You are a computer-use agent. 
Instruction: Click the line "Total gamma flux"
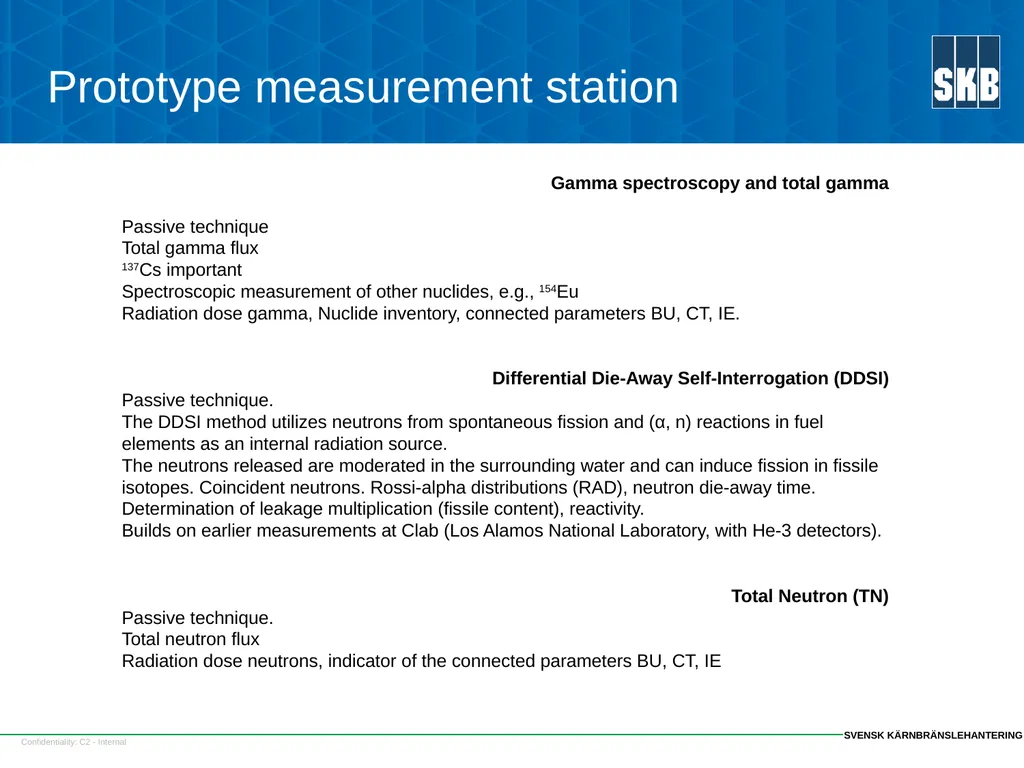pyautogui.click(x=190, y=248)
